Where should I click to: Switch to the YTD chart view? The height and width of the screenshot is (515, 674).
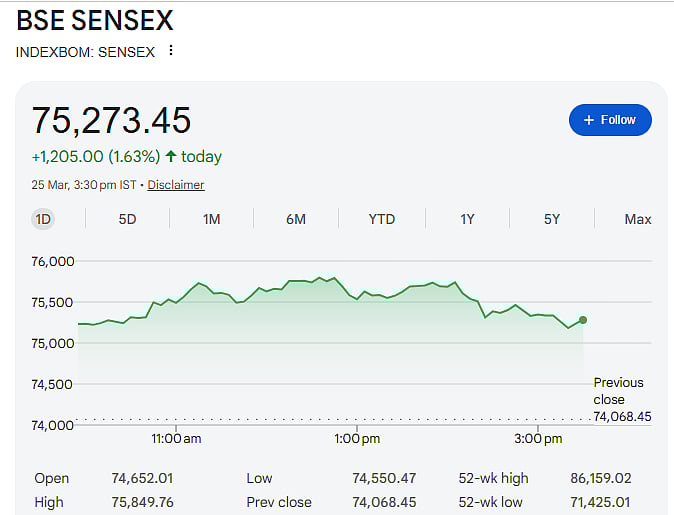(x=381, y=219)
